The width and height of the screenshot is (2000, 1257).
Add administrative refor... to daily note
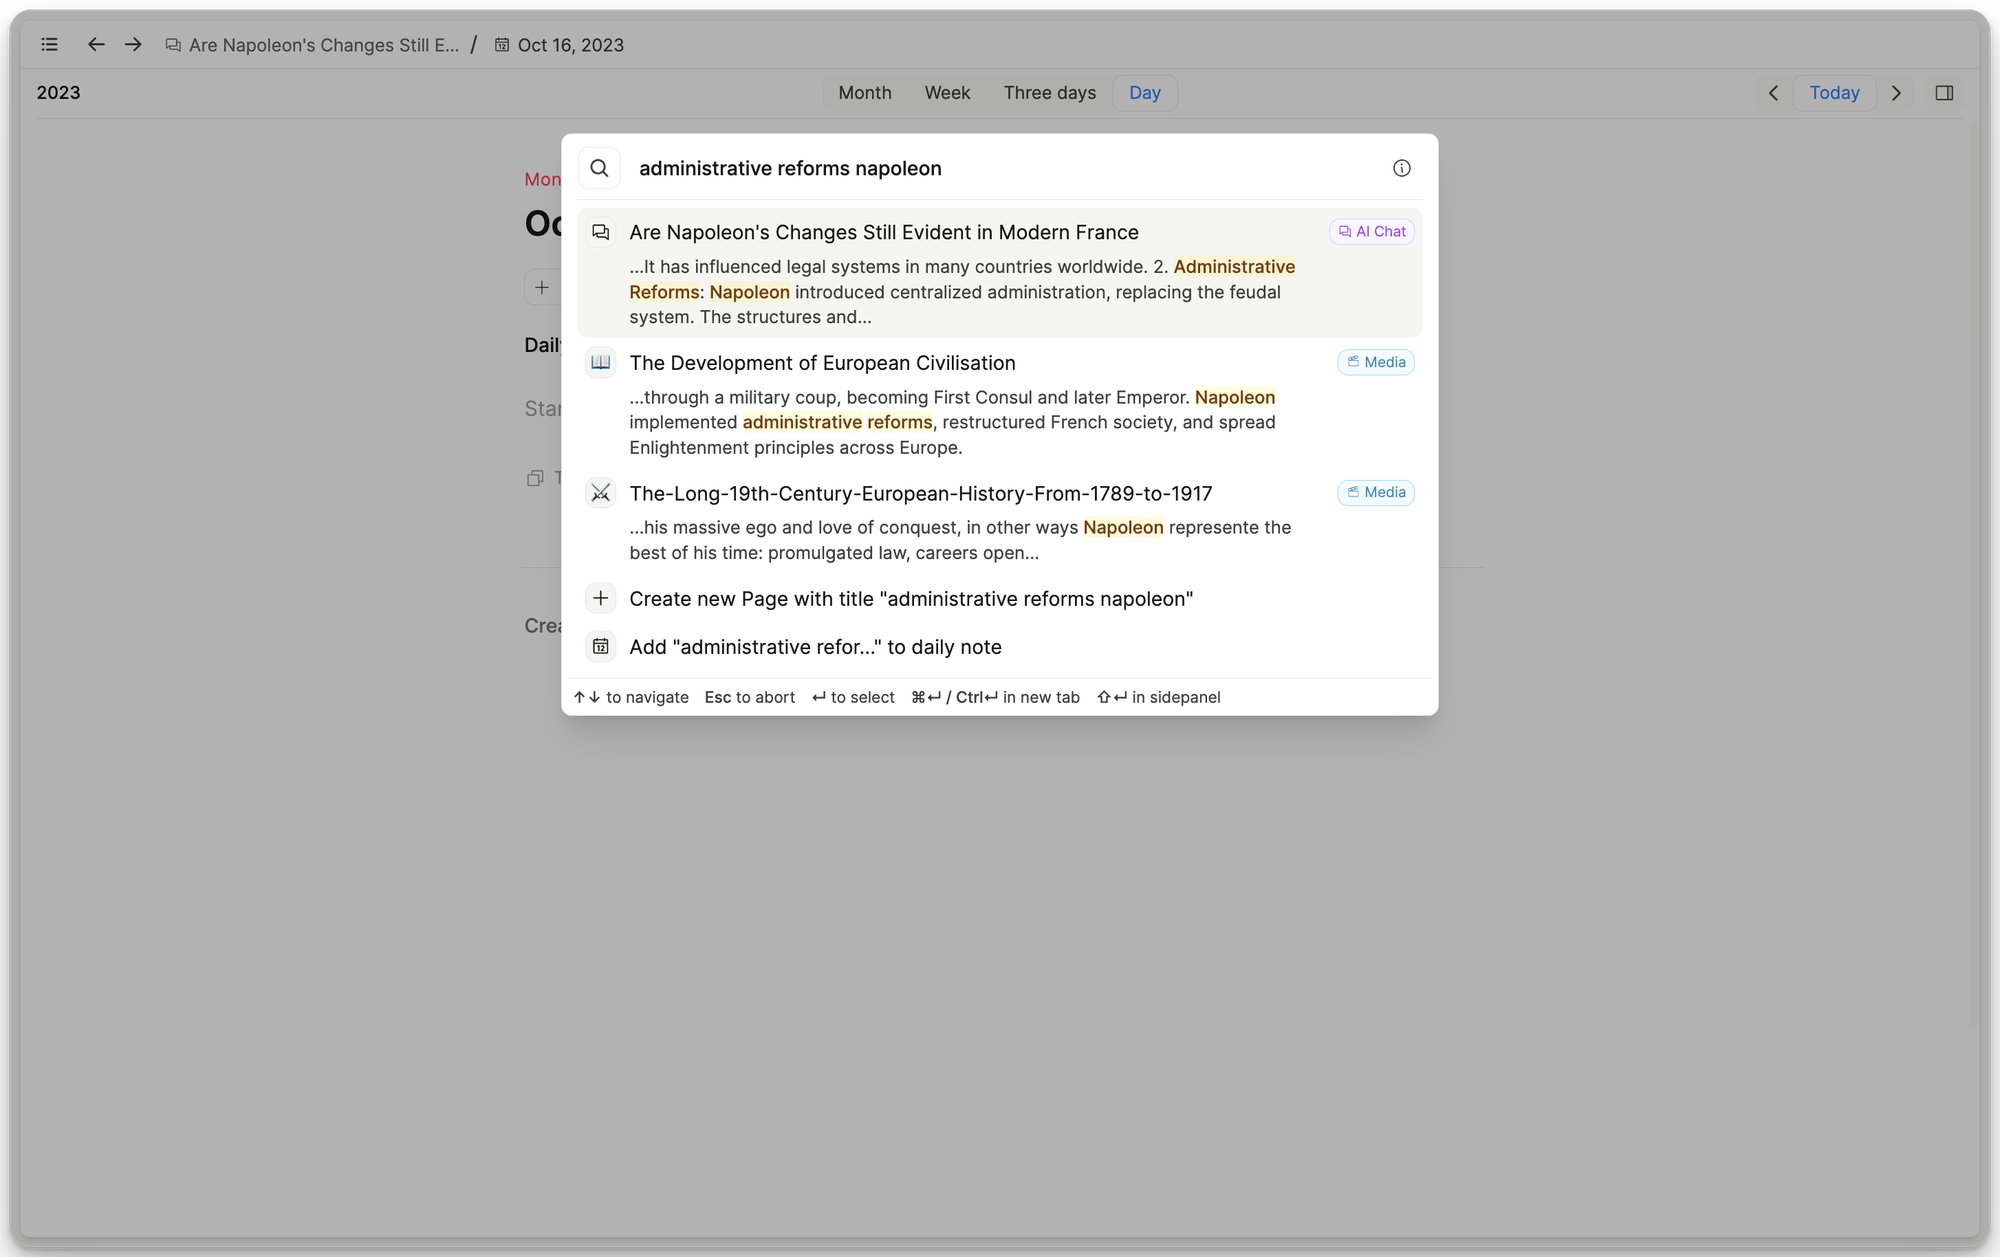pyautogui.click(x=999, y=646)
